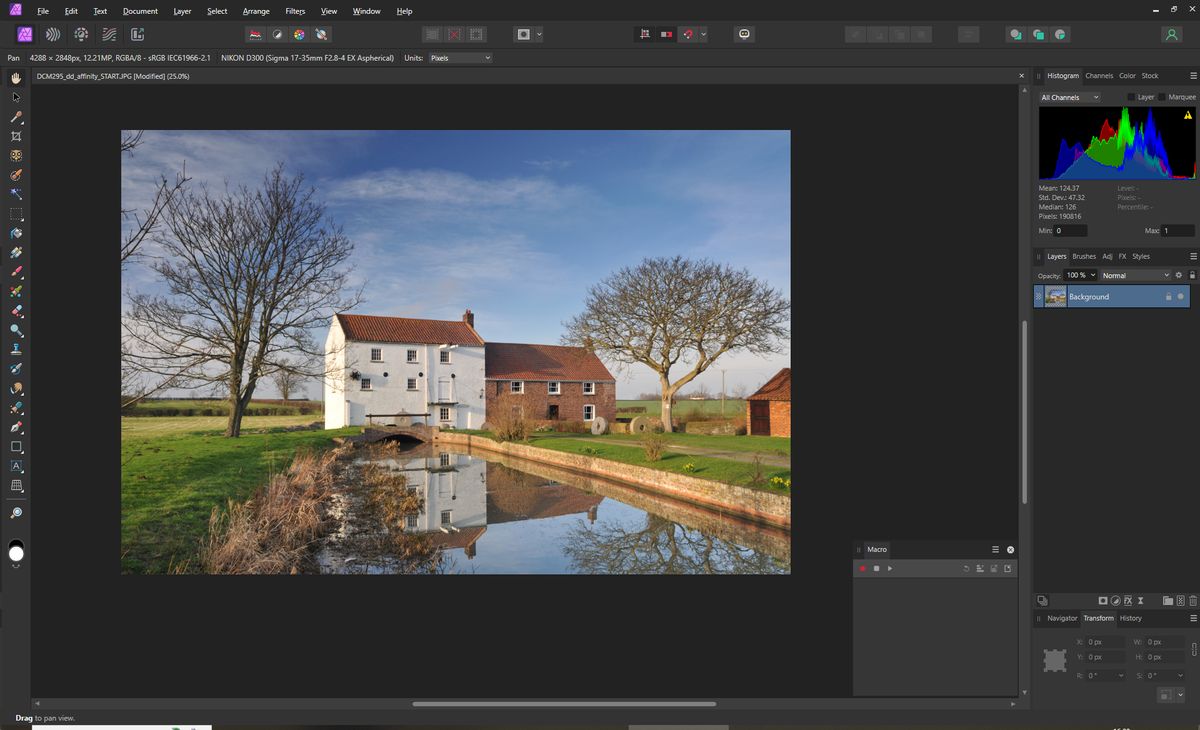Lock the Background layer
The image size is (1200, 730).
click(x=1168, y=296)
